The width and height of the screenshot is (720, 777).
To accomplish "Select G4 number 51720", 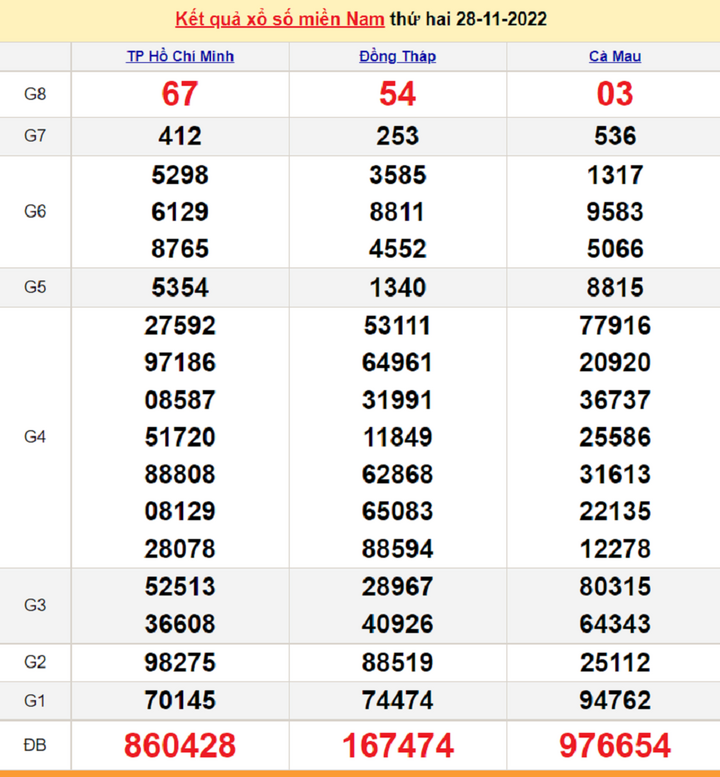I will pyautogui.click(x=180, y=437).
